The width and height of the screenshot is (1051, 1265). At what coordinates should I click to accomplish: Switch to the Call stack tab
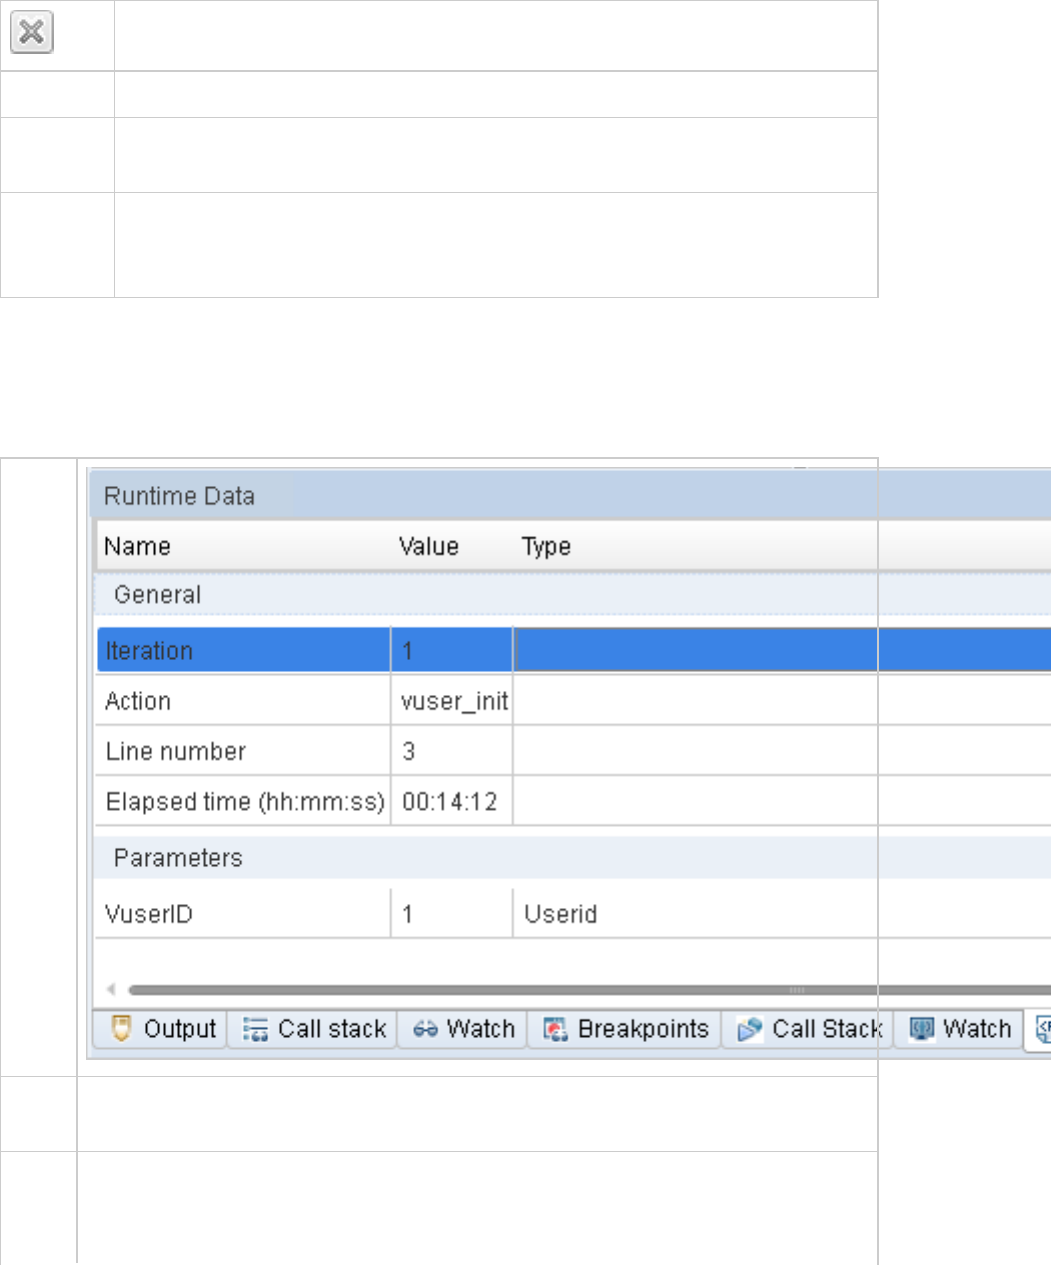pyautogui.click(x=313, y=1029)
